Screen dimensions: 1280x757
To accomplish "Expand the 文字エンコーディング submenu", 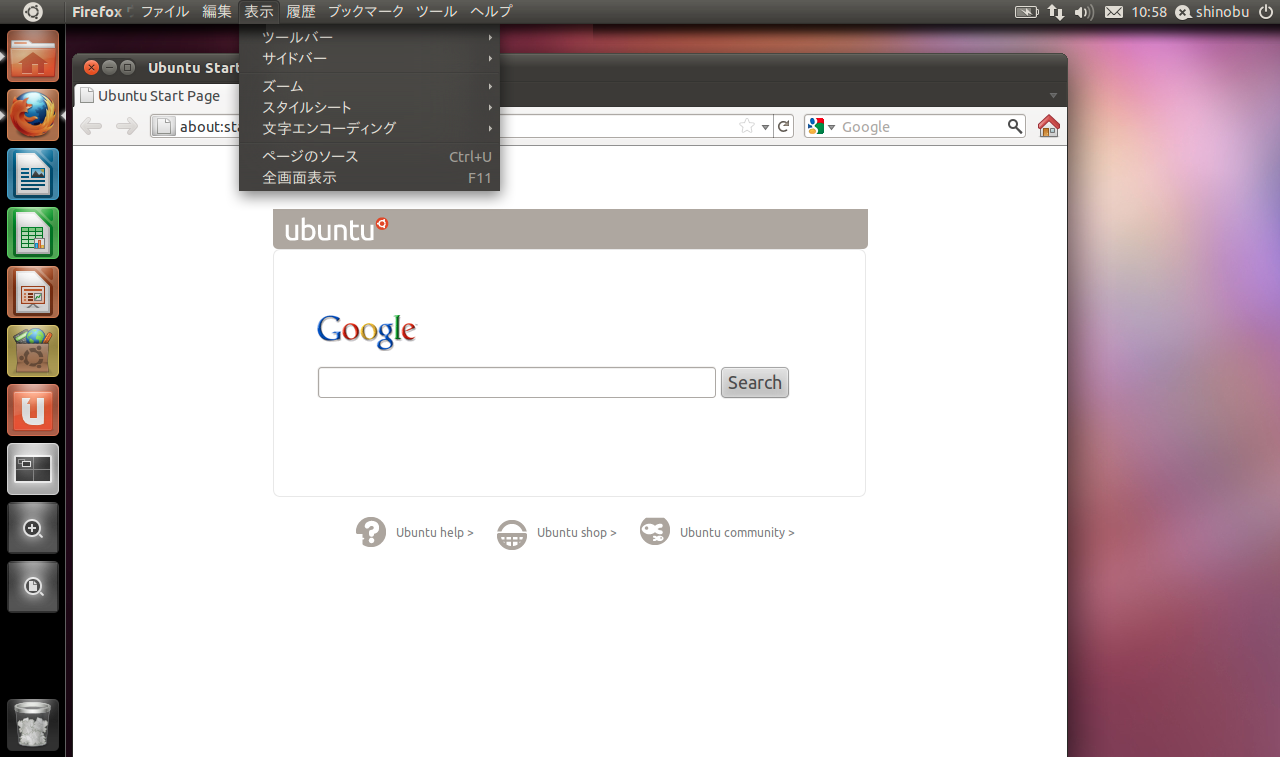I will tap(370, 128).
